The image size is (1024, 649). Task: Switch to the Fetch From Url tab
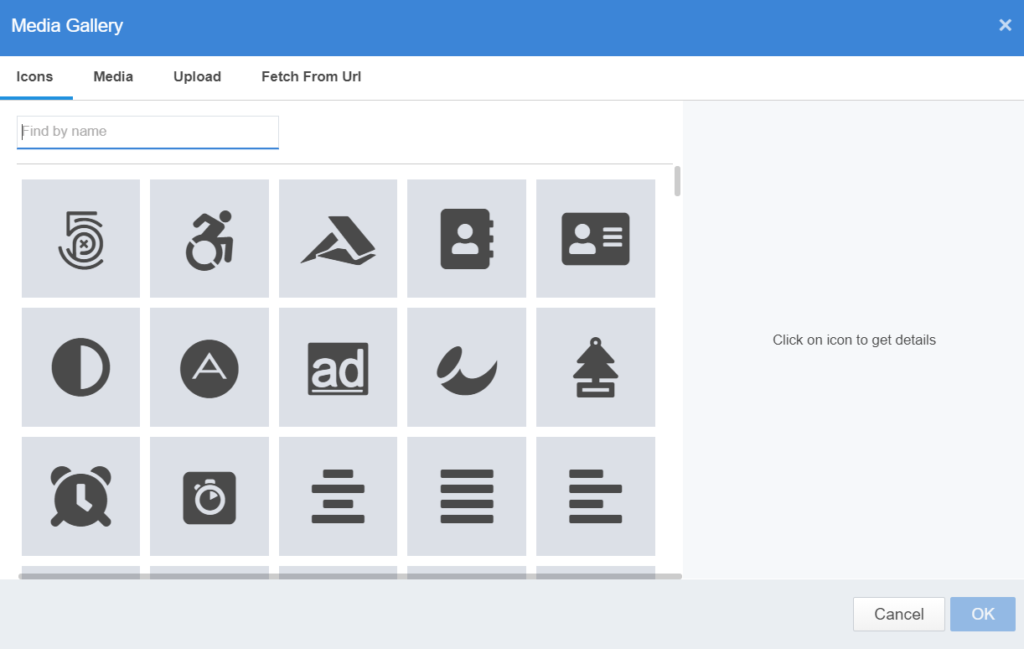[310, 76]
